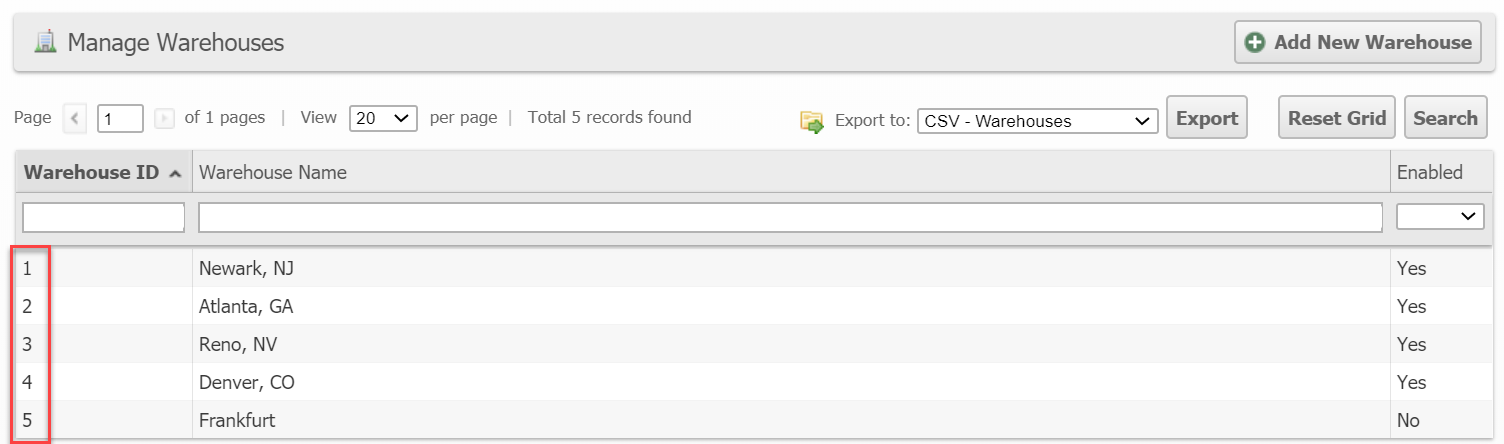Click the Warehouse Name filter field
This screenshot has width=1504, height=444.
click(x=790, y=217)
